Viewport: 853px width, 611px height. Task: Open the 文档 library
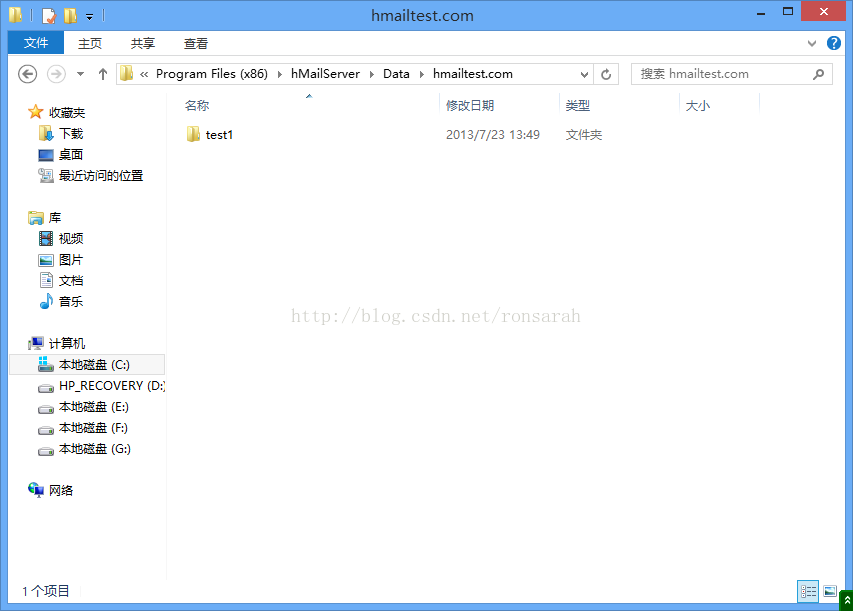tap(71, 281)
